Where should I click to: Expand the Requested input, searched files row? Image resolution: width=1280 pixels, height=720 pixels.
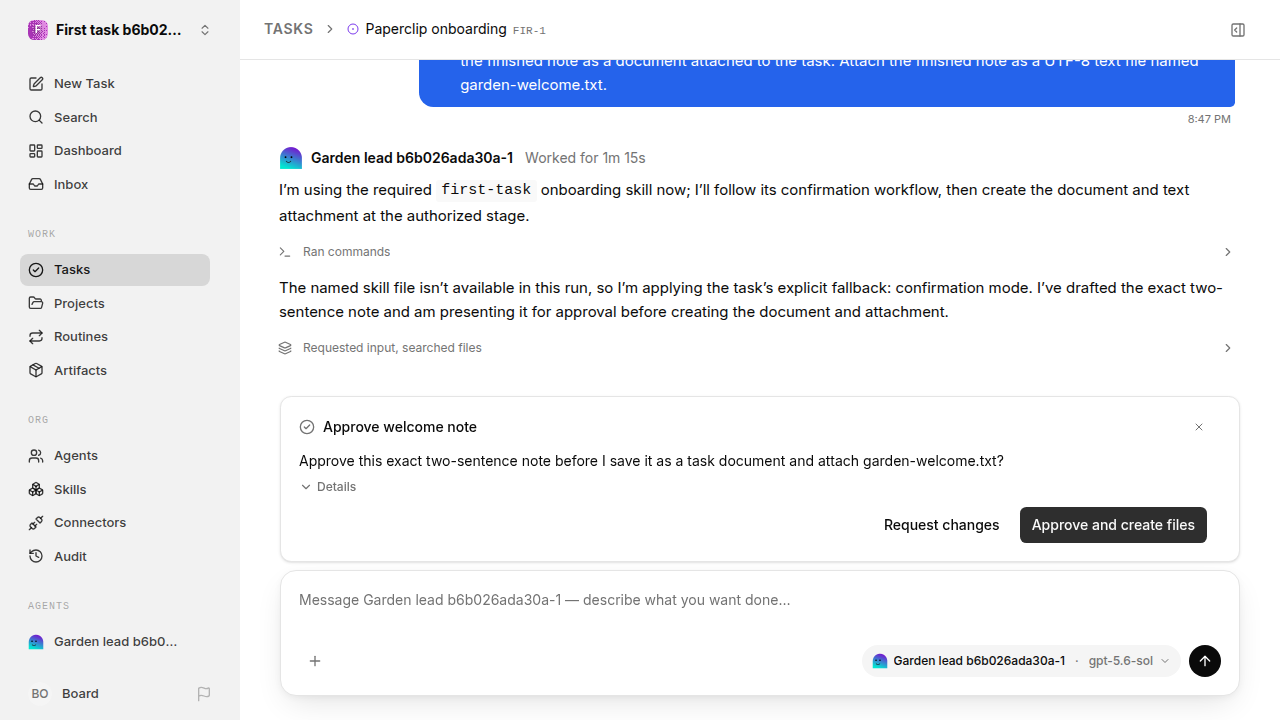(755, 348)
